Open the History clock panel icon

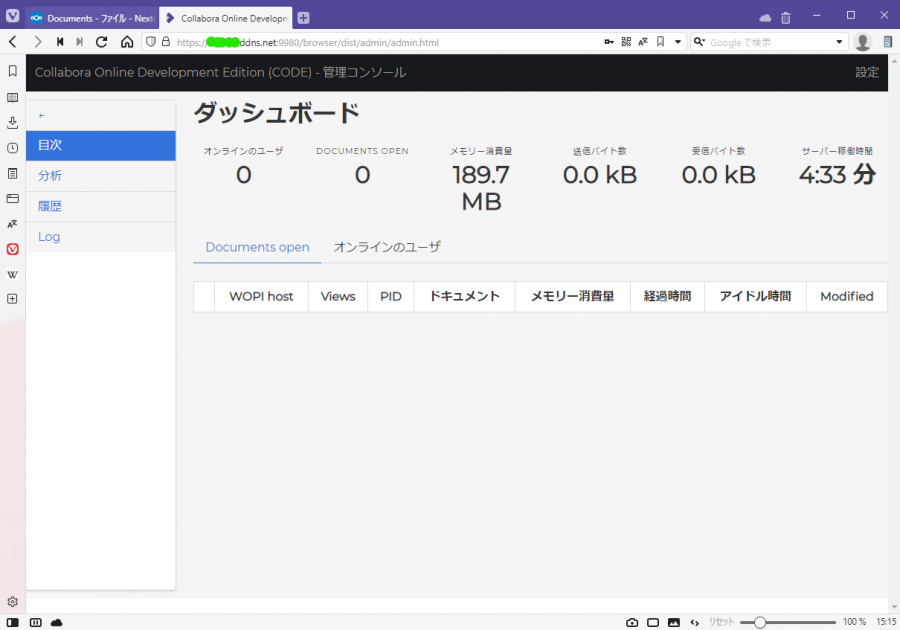tap(12, 148)
